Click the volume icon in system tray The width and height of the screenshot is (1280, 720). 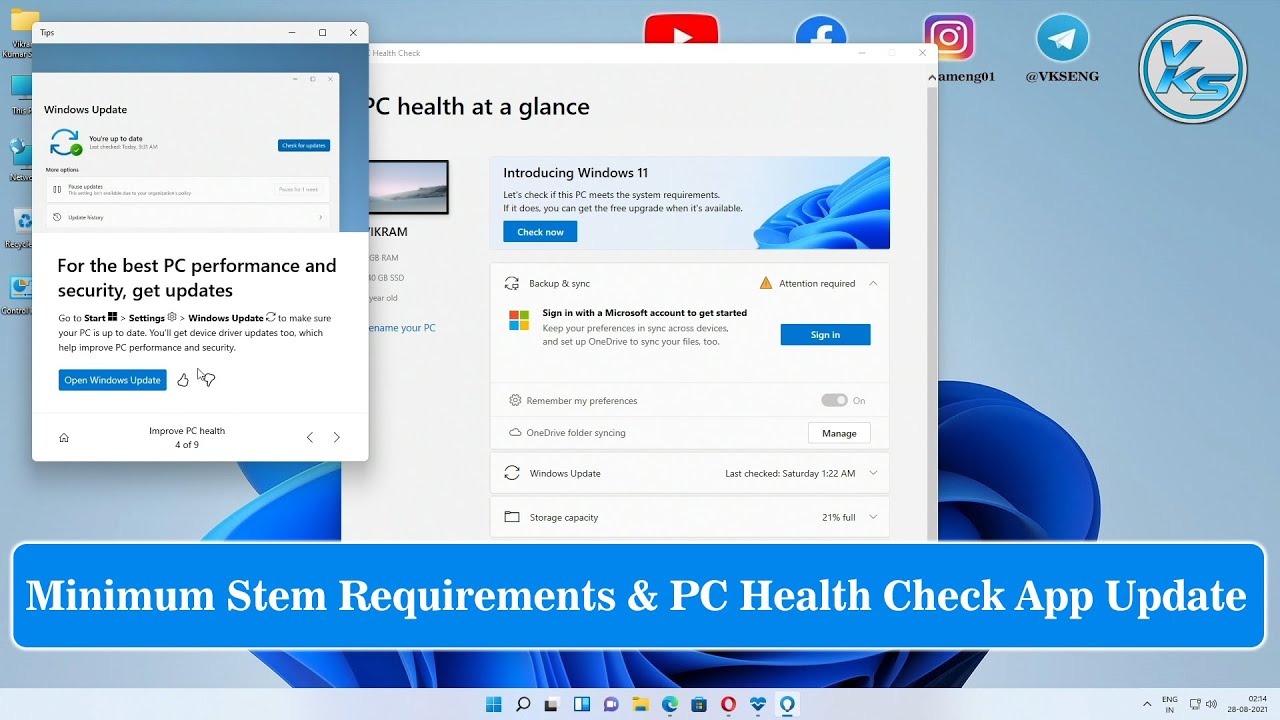pyautogui.click(x=1211, y=704)
